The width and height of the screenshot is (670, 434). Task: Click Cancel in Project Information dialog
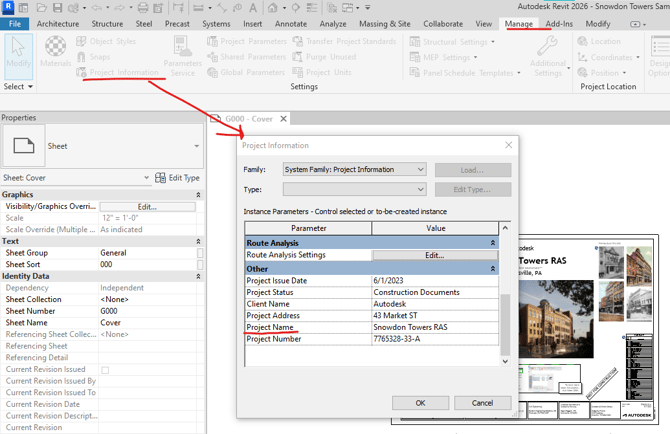[x=482, y=403]
